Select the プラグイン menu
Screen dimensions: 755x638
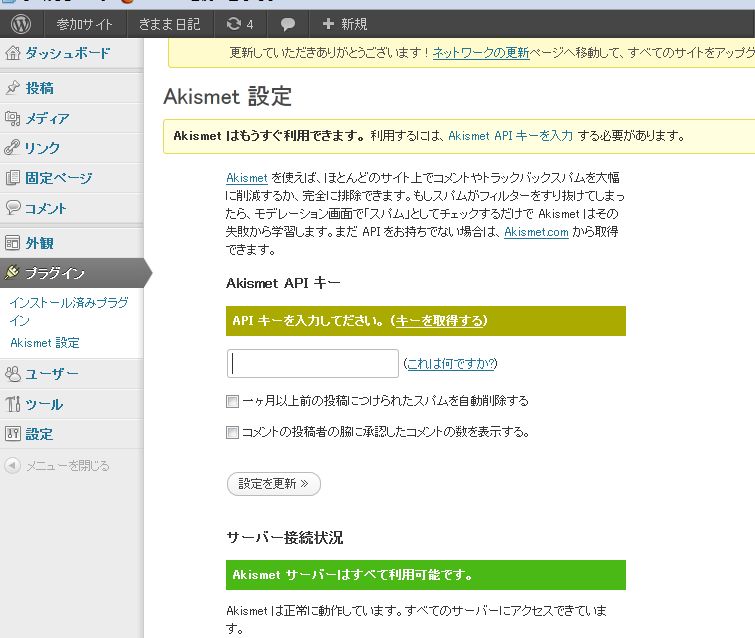[55, 273]
